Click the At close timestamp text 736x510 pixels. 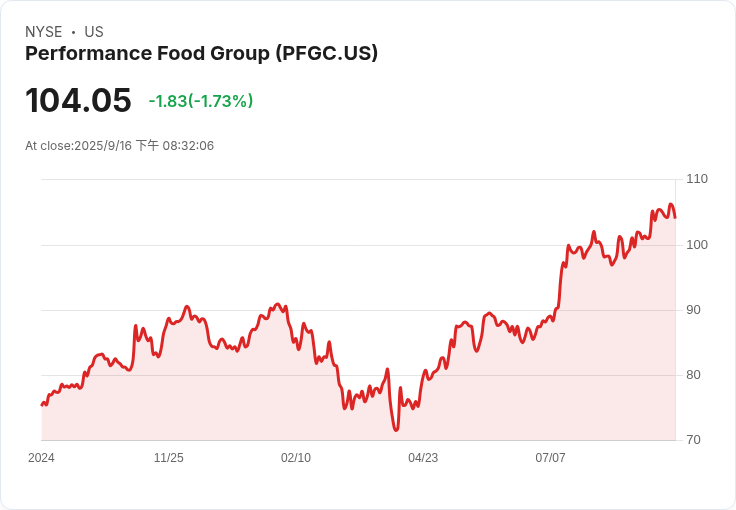point(119,146)
